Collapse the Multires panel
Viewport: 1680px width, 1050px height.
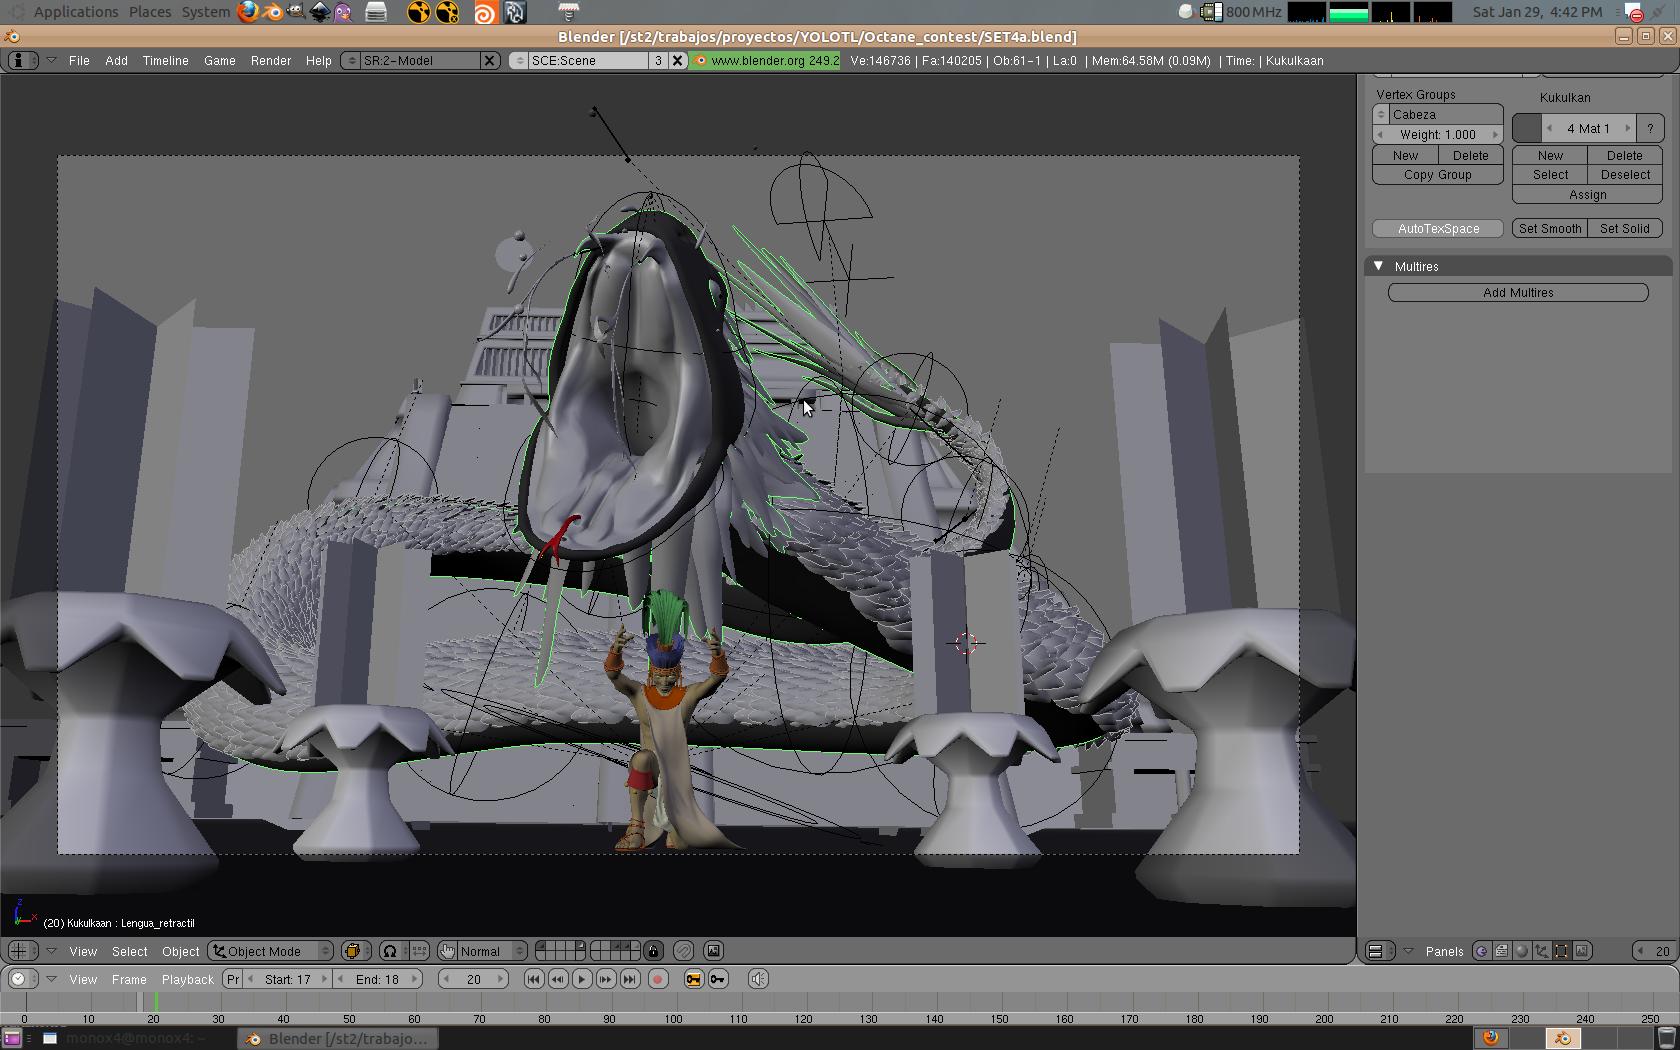coord(1379,266)
